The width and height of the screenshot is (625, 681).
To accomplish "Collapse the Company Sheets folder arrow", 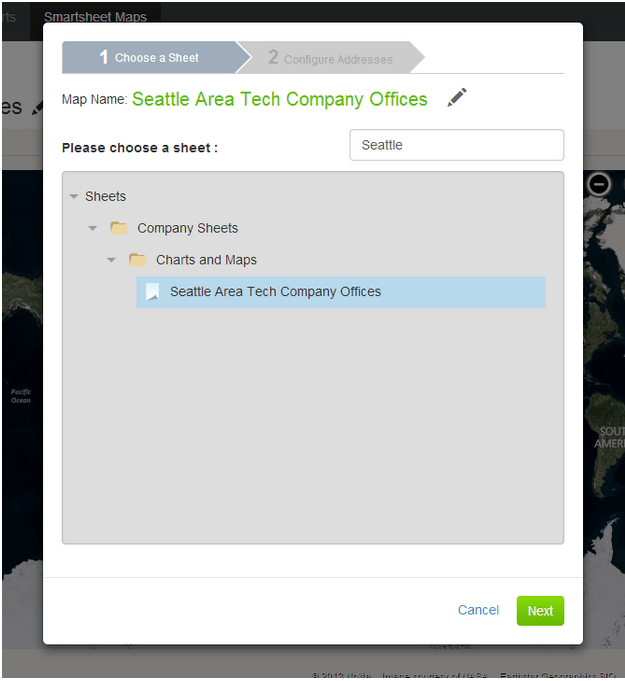I will point(93,228).
